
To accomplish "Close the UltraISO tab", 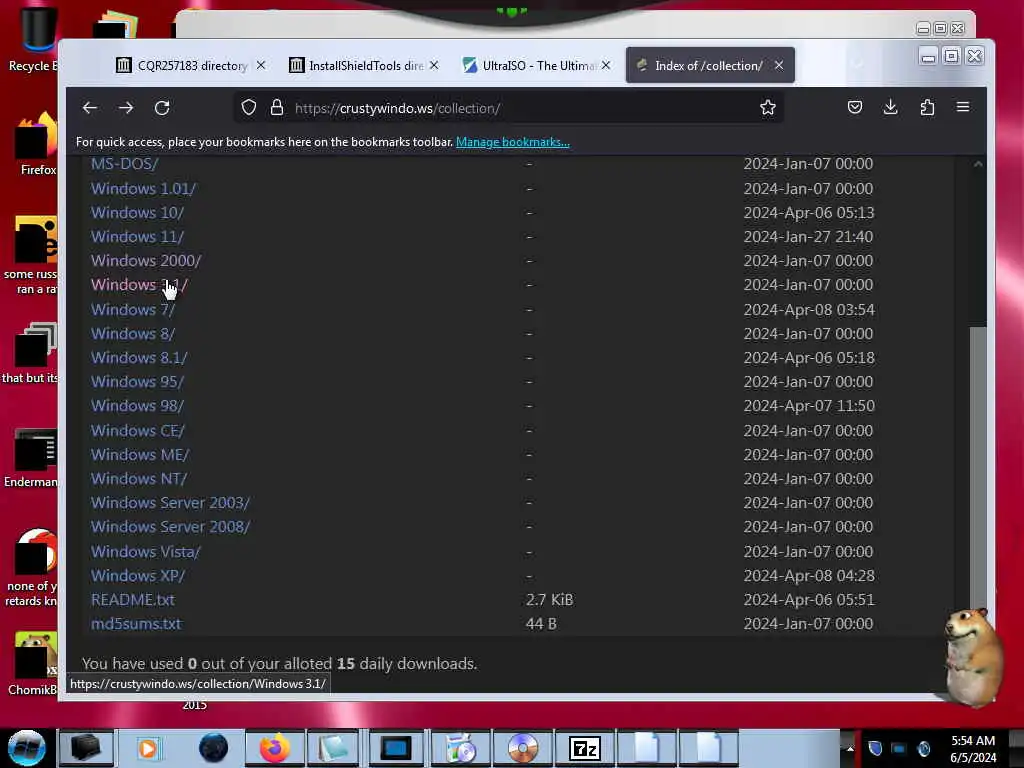I will coord(606,65).
